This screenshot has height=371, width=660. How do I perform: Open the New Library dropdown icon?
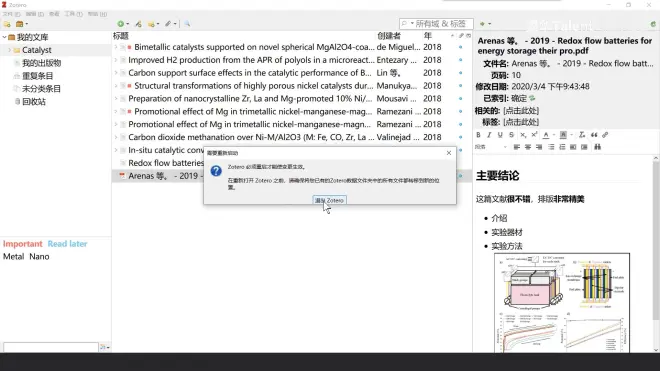point(21,24)
